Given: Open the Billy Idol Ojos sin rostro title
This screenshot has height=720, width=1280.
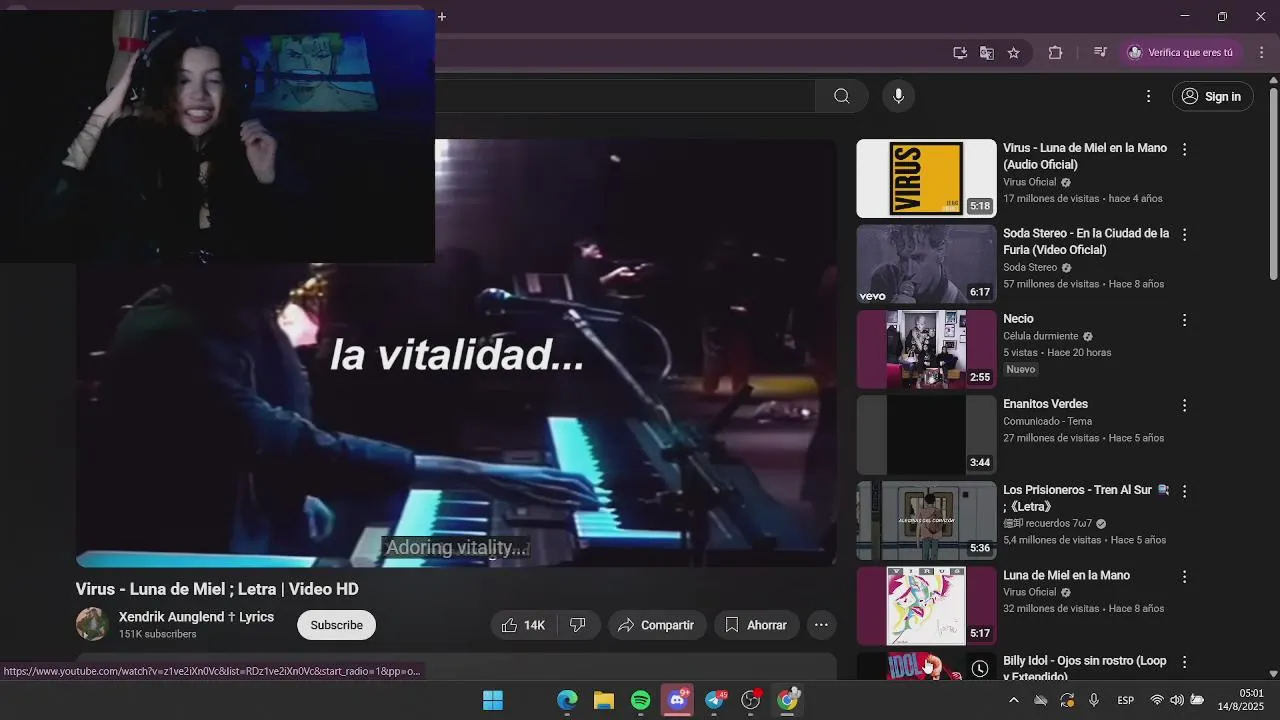Looking at the screenshot, I should tap(1085, 669).
